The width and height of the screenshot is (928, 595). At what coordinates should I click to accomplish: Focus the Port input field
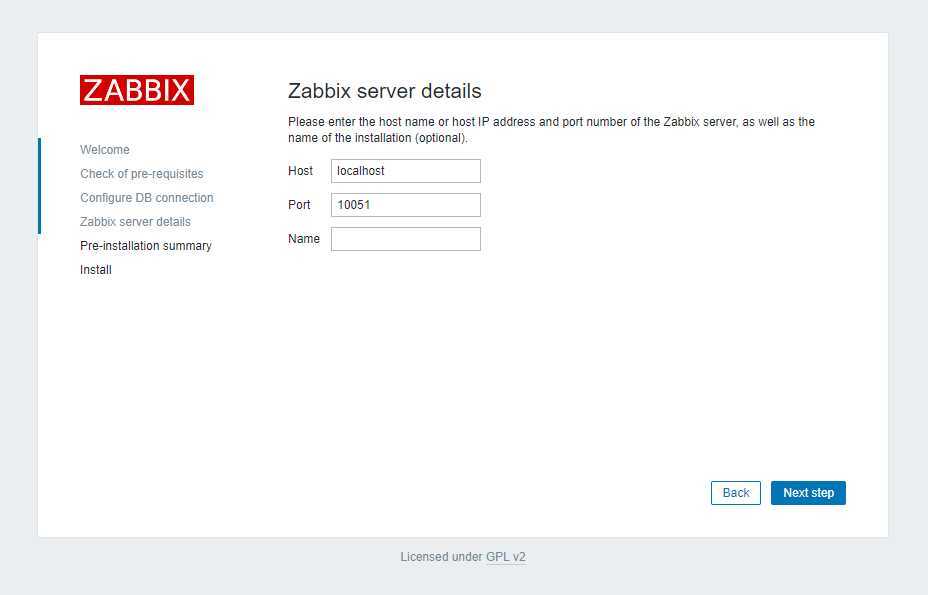pyautogui.click(x=405, y=205)
